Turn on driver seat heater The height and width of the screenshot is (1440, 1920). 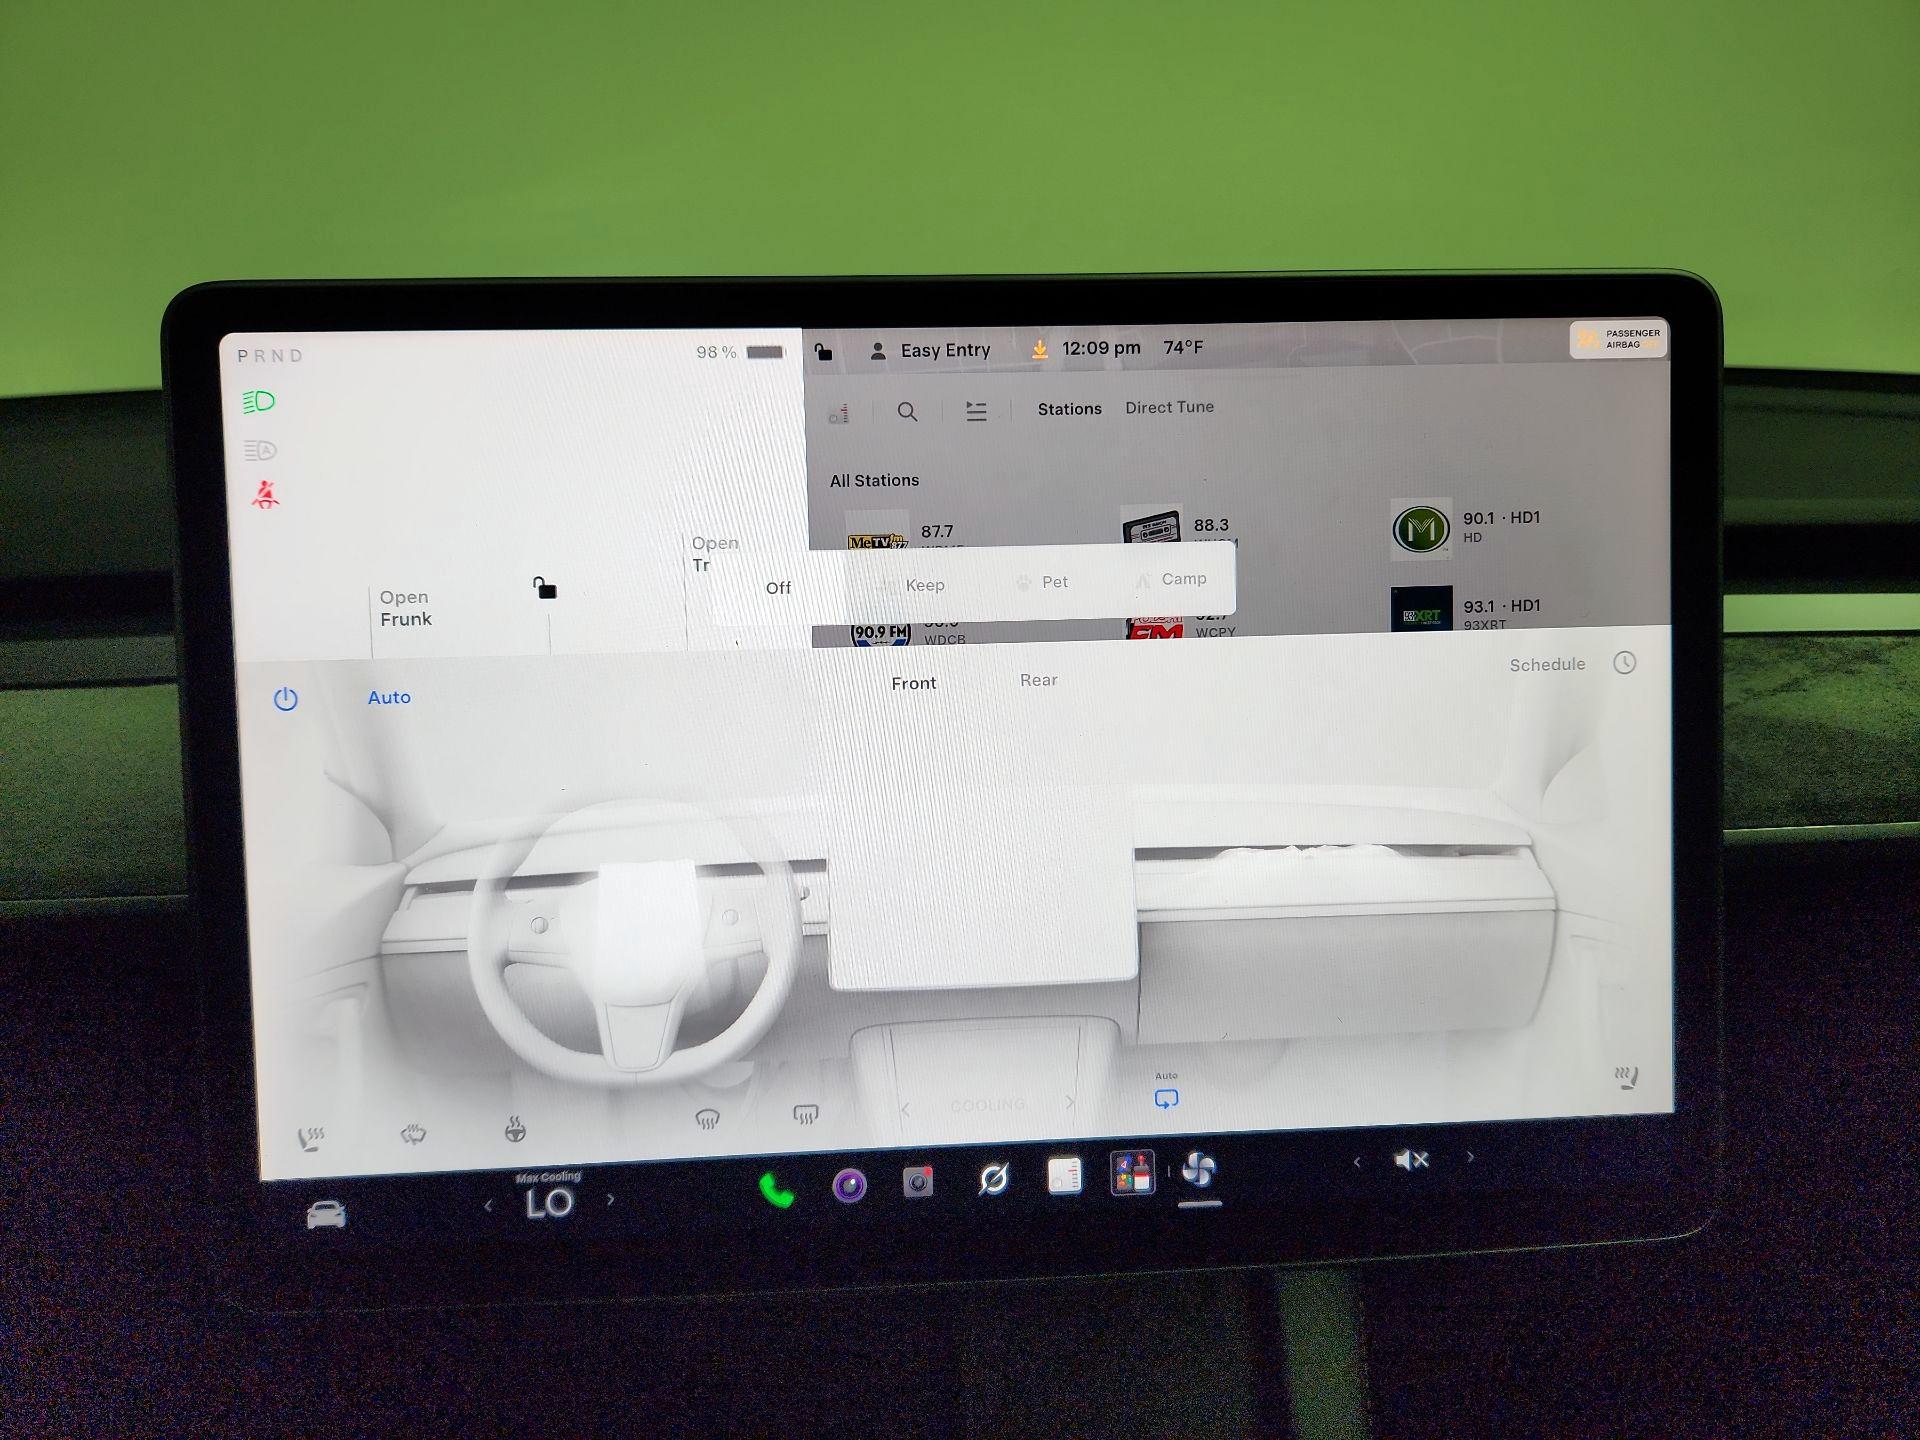[311, 1138]
